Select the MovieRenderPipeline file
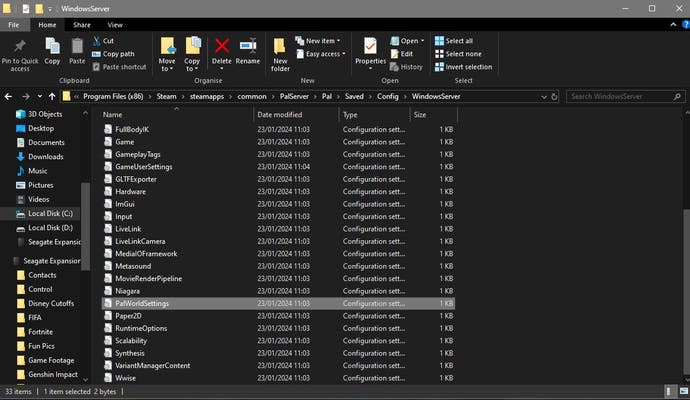 pyautogui.click(x=278, y=279)
